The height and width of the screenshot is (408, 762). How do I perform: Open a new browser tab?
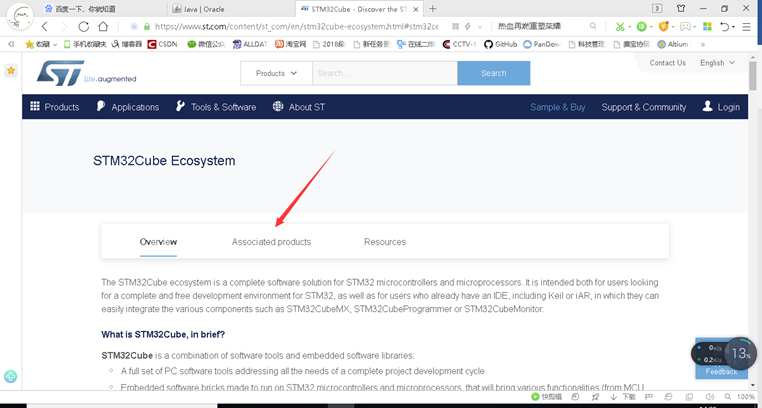(433, 9)
